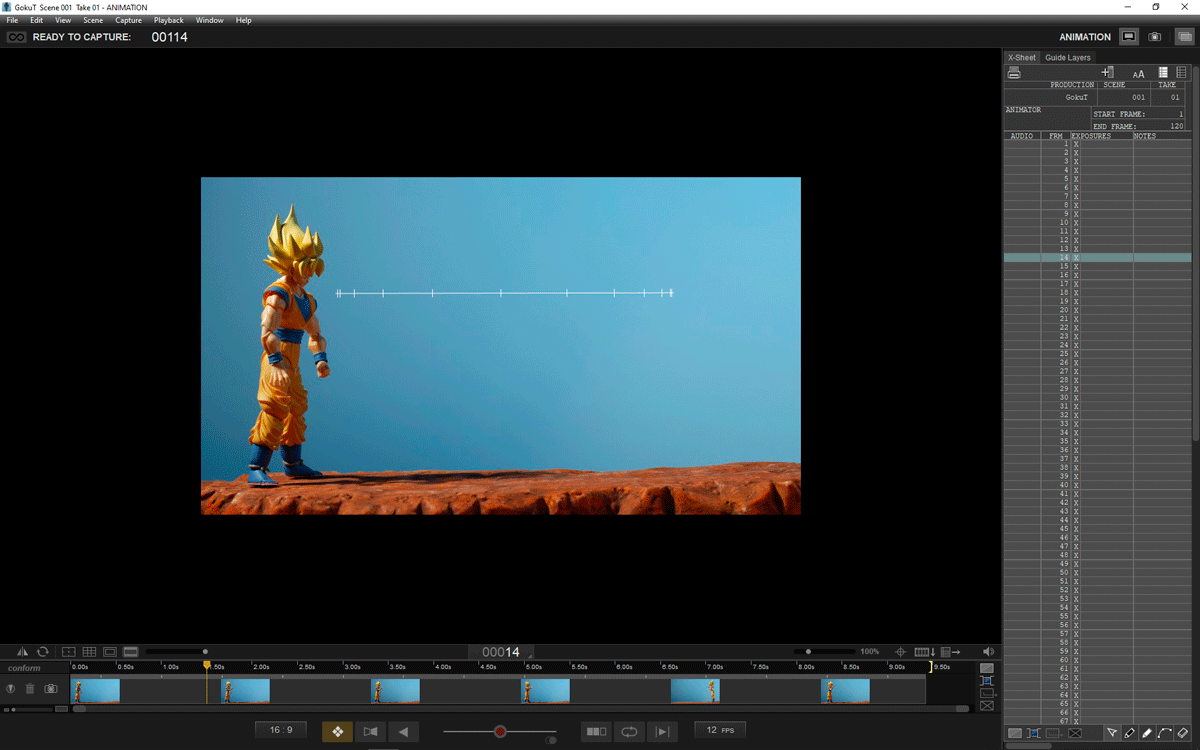This screenshot has width=1200, height=750.
Task: Open the File menu
Action: pos(12,20)
